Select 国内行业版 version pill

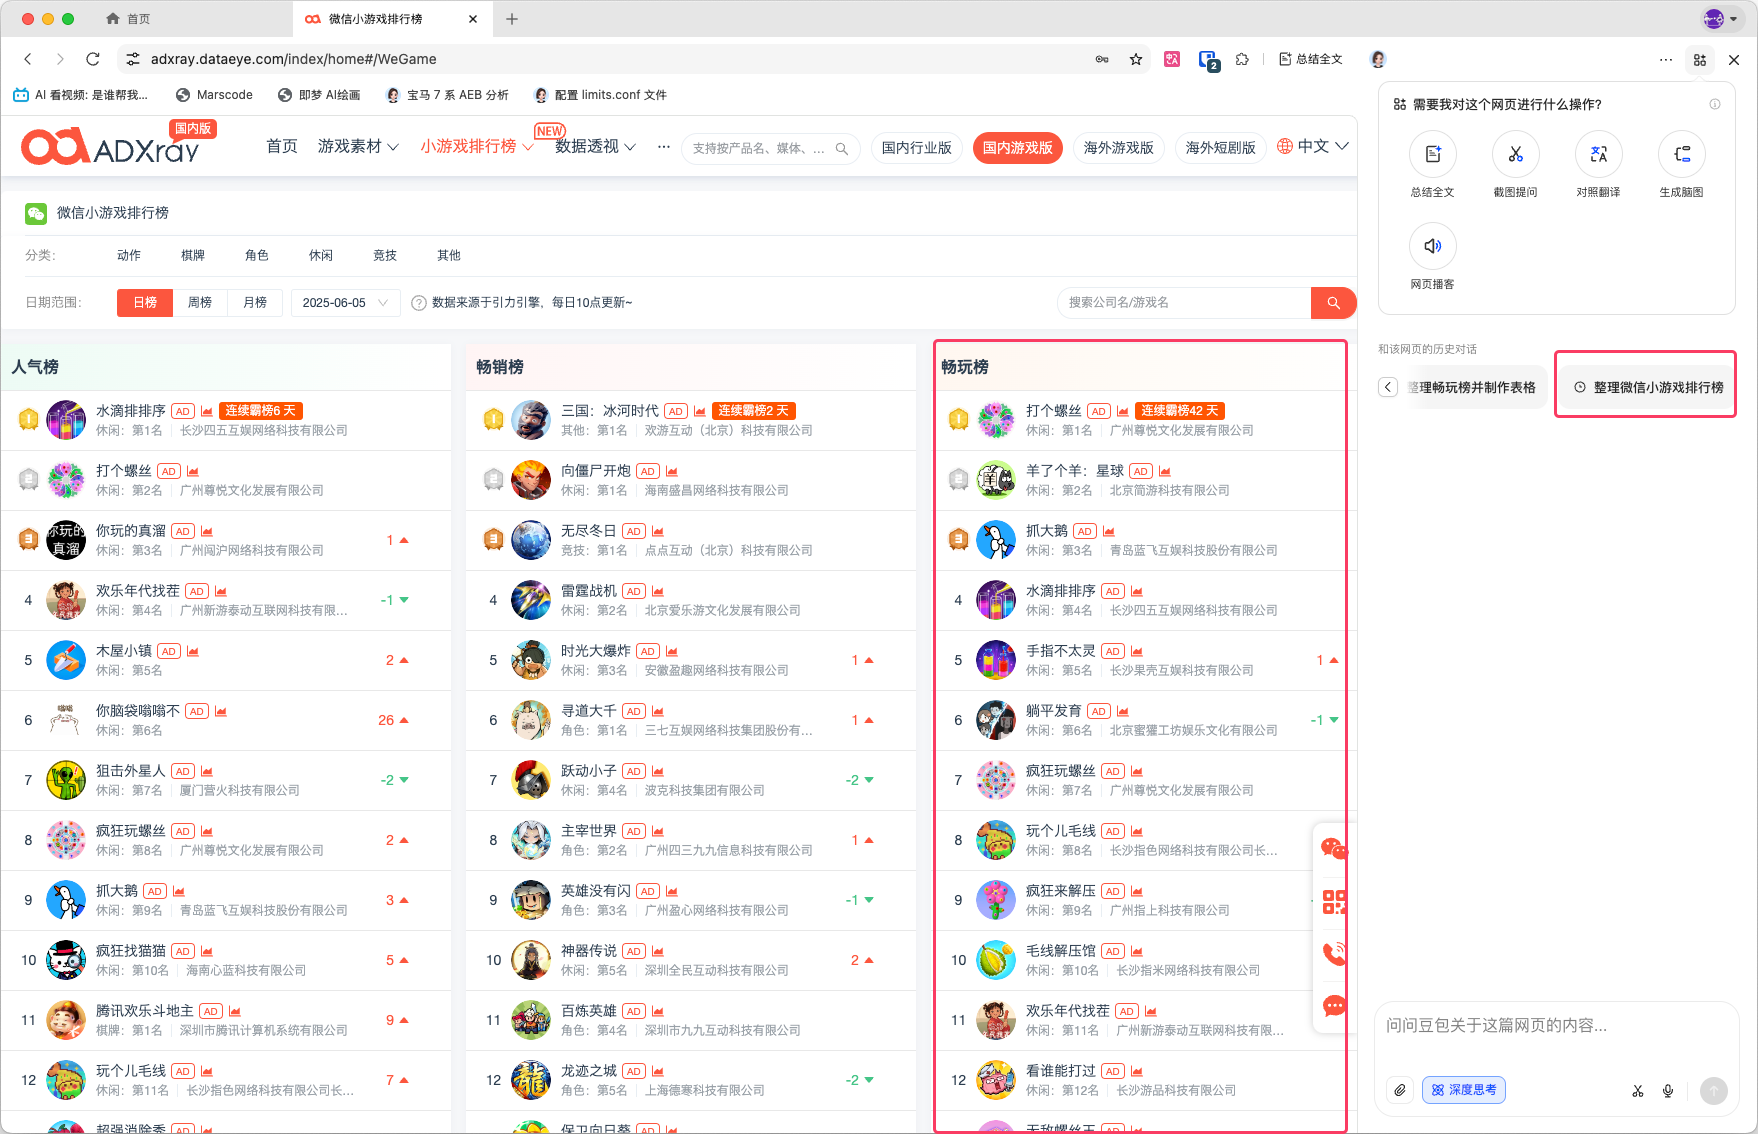[916, 148]
